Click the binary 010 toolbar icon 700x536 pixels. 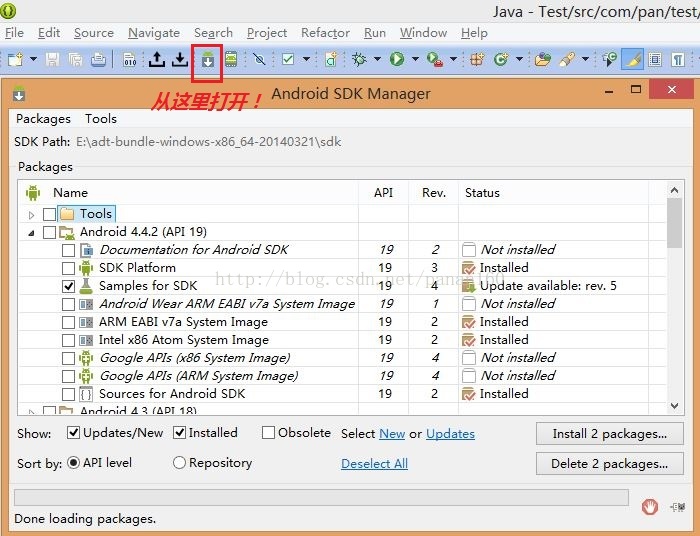click(x=129, y=59)
